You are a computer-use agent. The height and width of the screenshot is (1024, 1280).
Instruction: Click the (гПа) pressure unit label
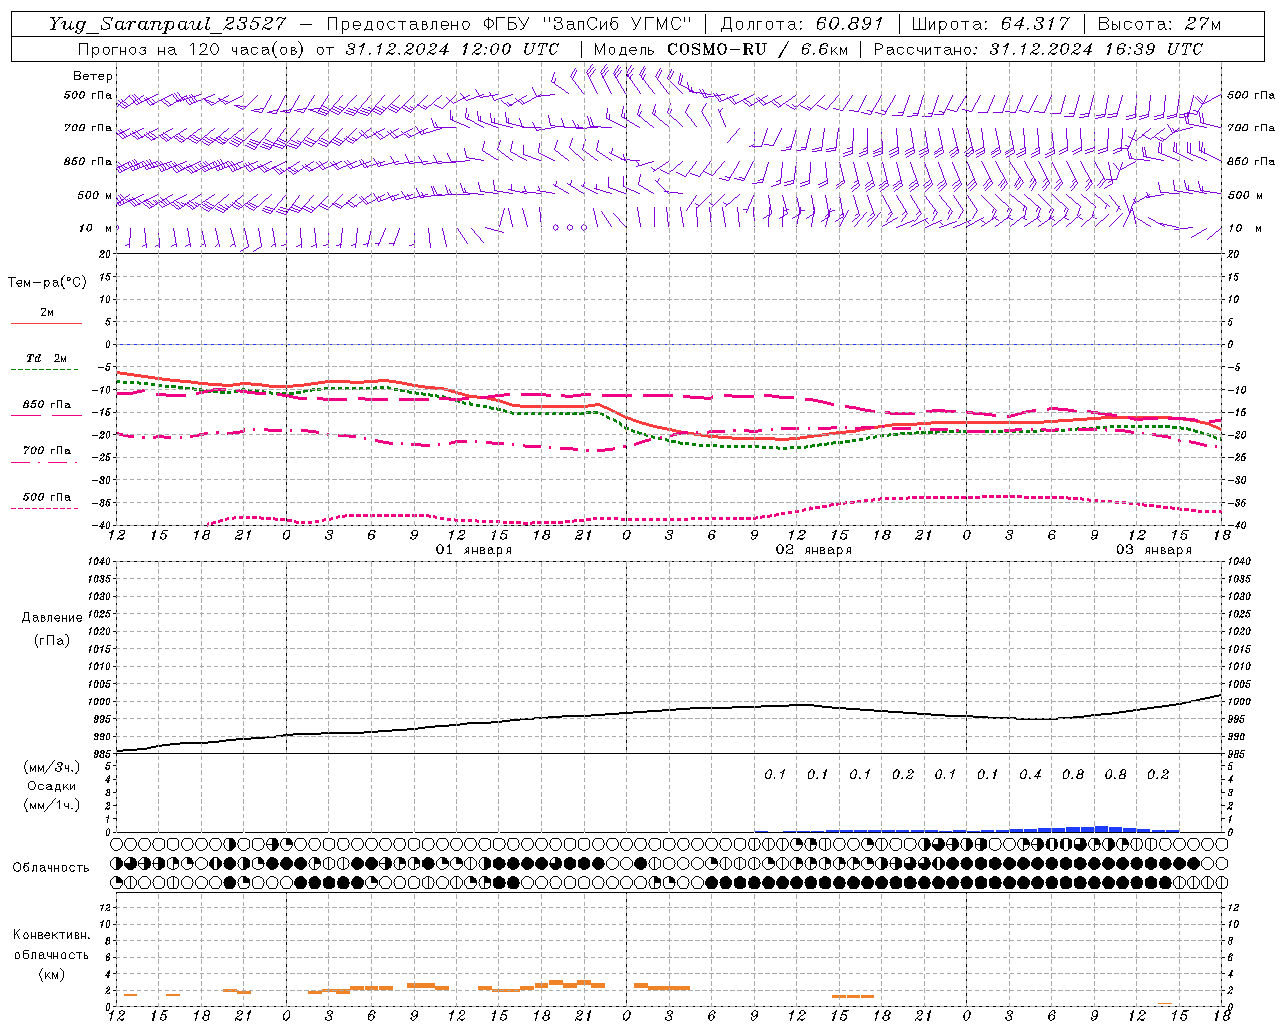pyautogui.click(x=51, y=640)
